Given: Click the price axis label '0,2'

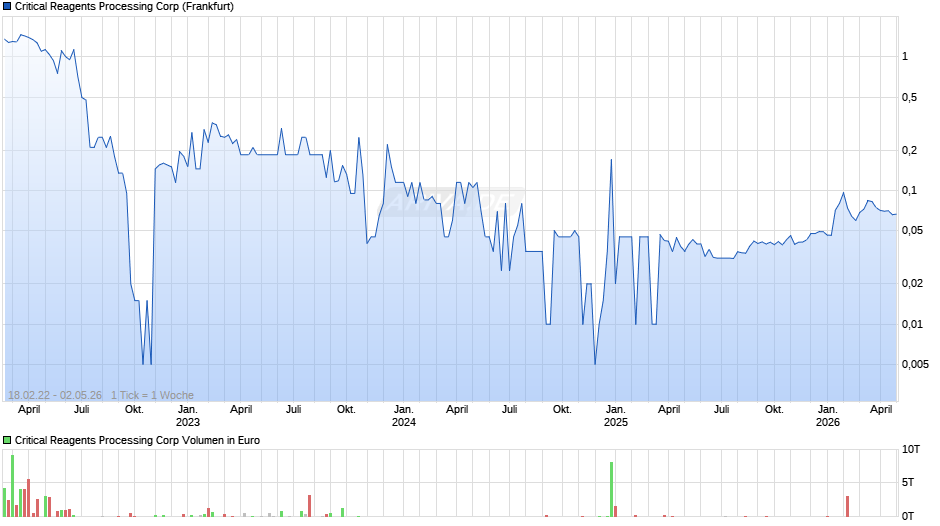Looking at the screenshot, I should [x=909, y=150].
